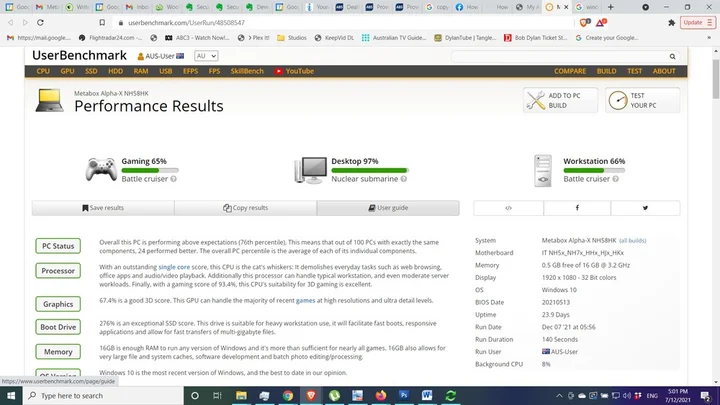The image size is (720, 405).
Task: Click Copy results button
Action: point(246,208)
